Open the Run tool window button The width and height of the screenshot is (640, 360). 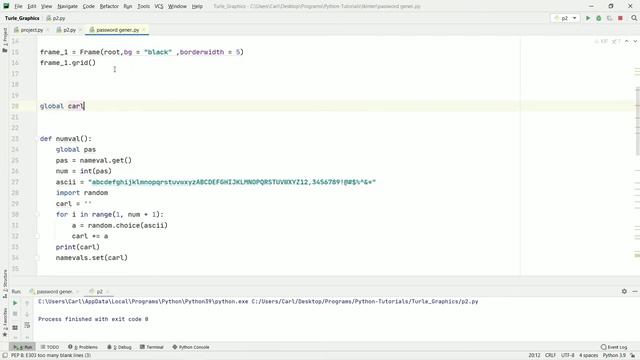coord(23,347)
